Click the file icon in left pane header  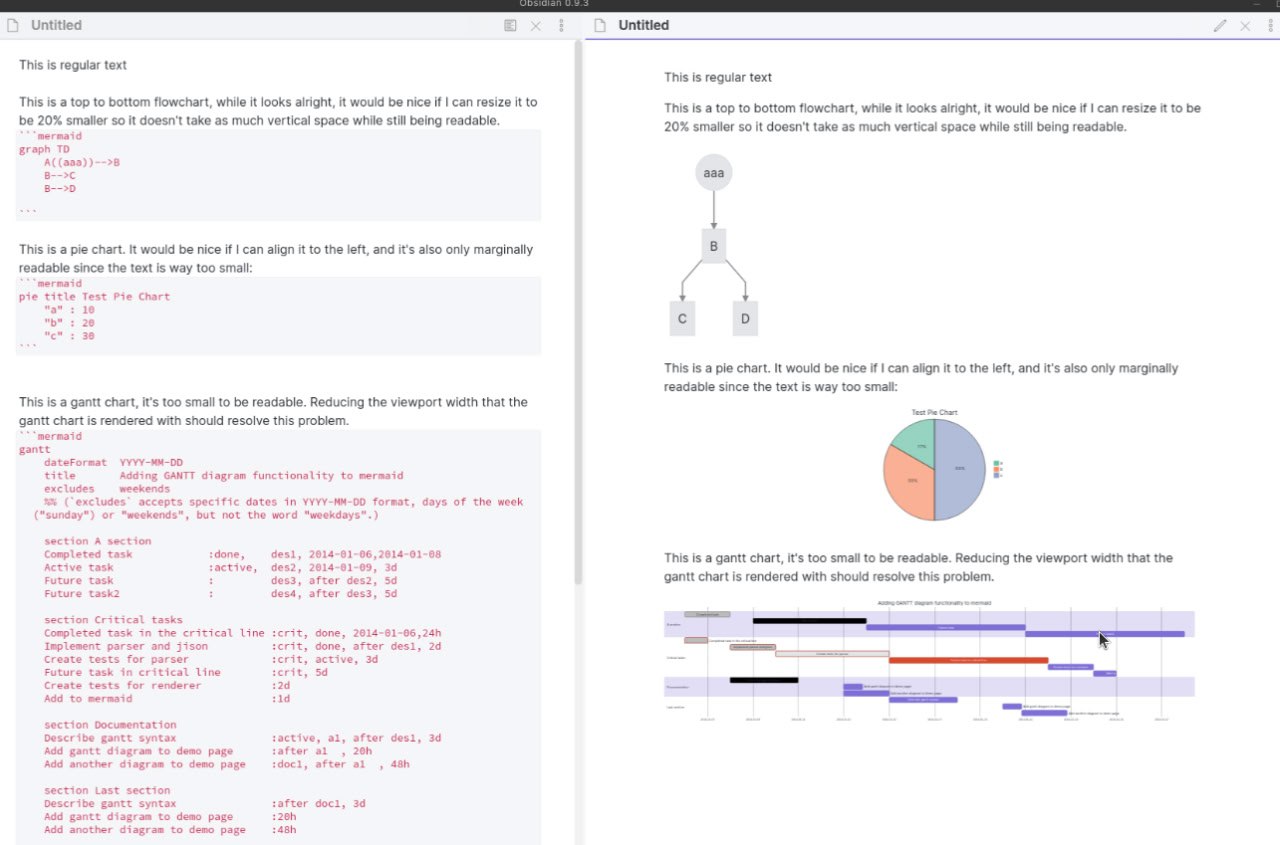tap(13, 26)
